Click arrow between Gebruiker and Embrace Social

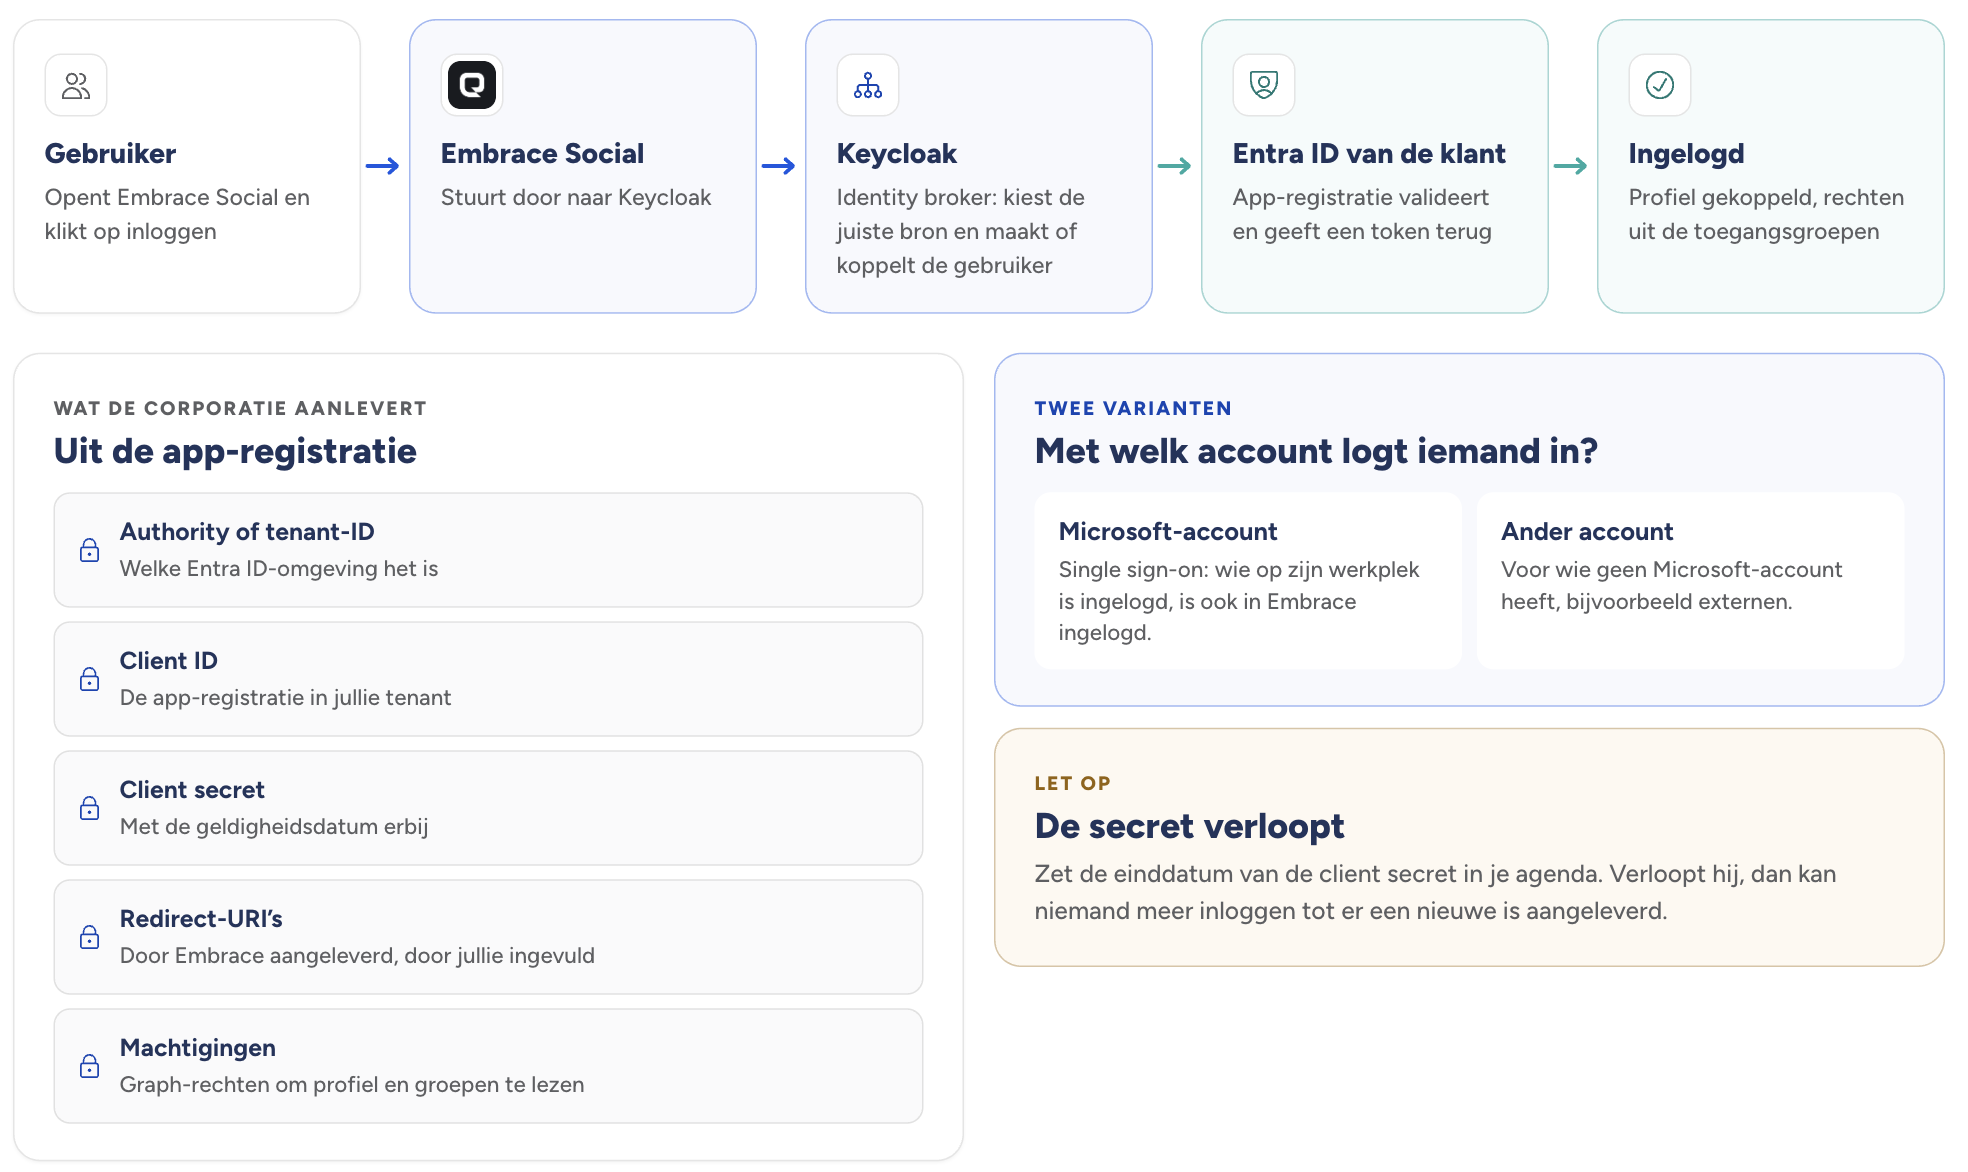(x=383, y=166)
